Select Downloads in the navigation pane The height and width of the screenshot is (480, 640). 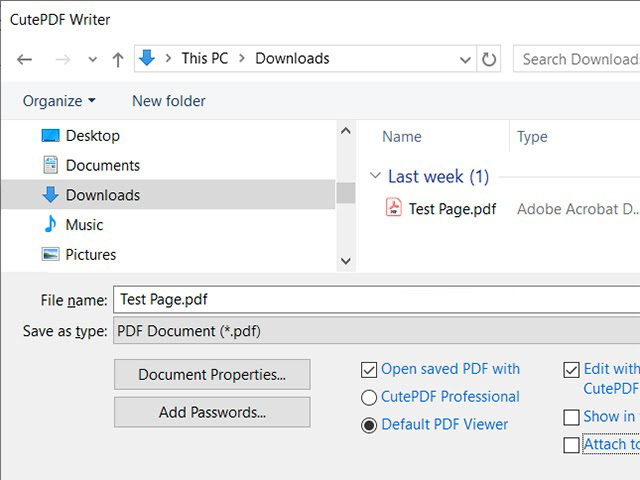(x=168, y=195)
